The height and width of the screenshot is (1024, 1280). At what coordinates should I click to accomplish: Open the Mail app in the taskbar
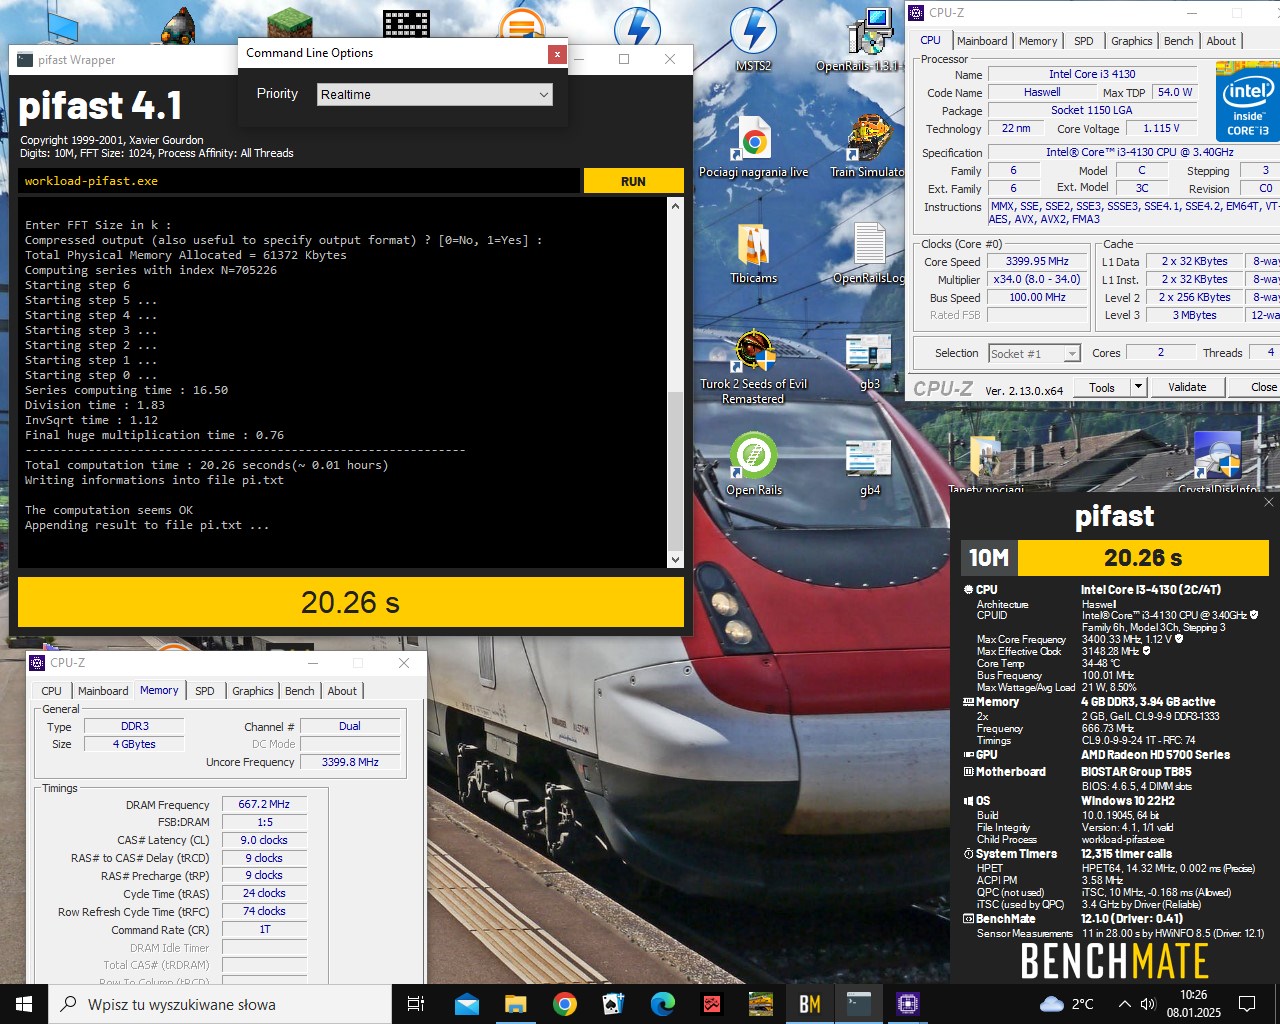pyautogui.click(x=467, y=1004)
